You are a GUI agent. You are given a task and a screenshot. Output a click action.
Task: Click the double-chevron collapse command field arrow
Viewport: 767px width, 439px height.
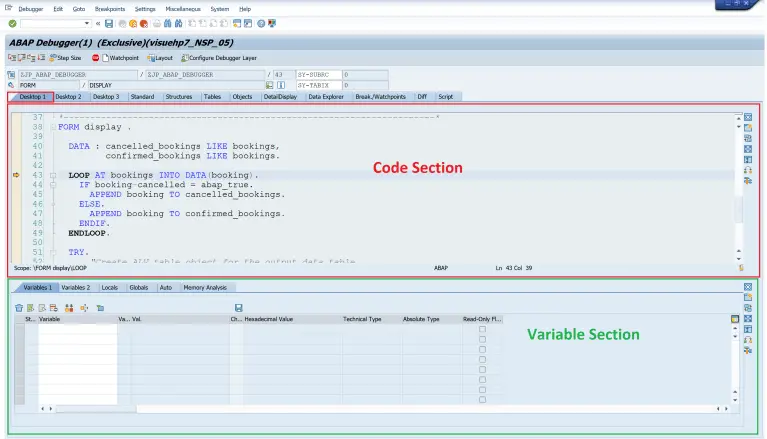tap(98, 23)
